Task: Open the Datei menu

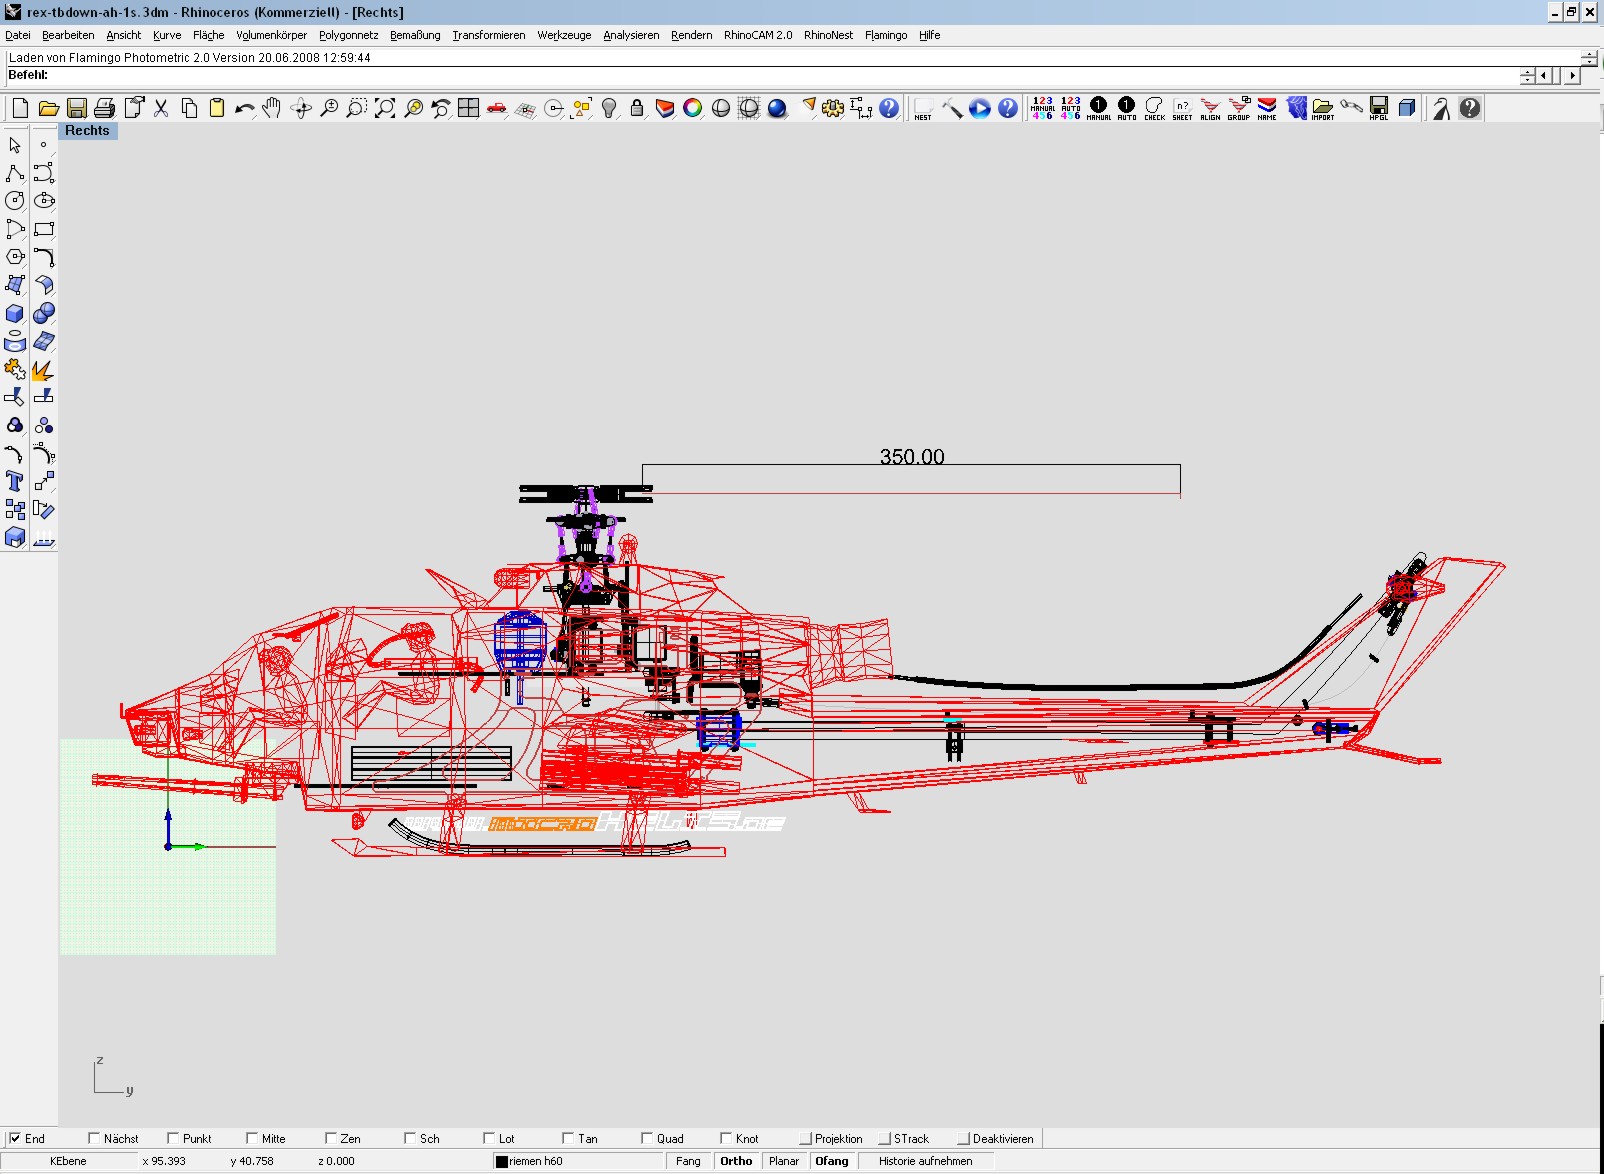Action: point(18,35)
